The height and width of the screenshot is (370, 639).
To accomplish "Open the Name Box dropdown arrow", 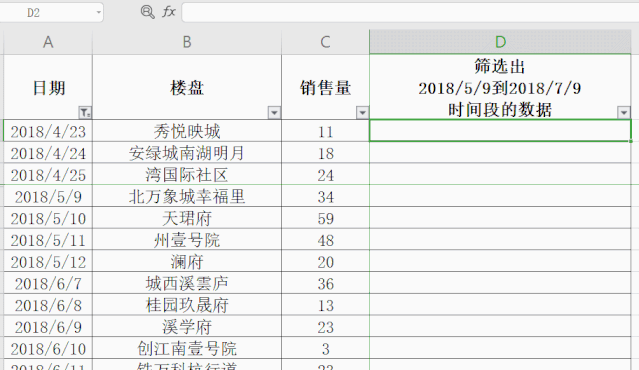I will [x=98, y=13].
